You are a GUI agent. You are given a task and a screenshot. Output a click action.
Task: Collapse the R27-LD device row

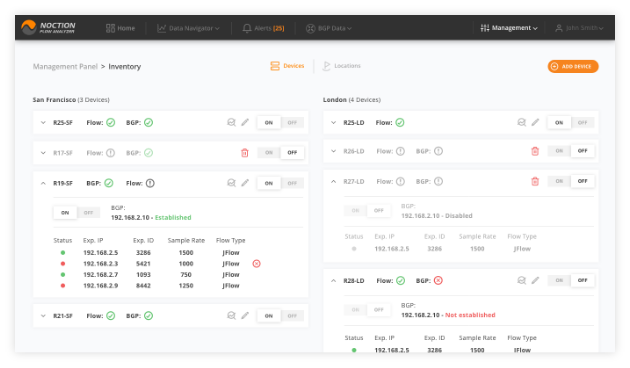coord(333,182)
